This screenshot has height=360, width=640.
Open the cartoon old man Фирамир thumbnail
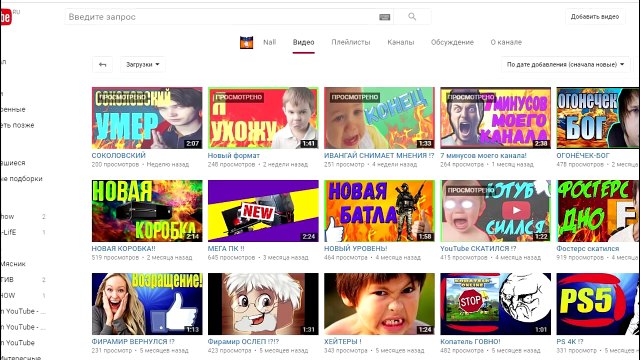(263, 304)
